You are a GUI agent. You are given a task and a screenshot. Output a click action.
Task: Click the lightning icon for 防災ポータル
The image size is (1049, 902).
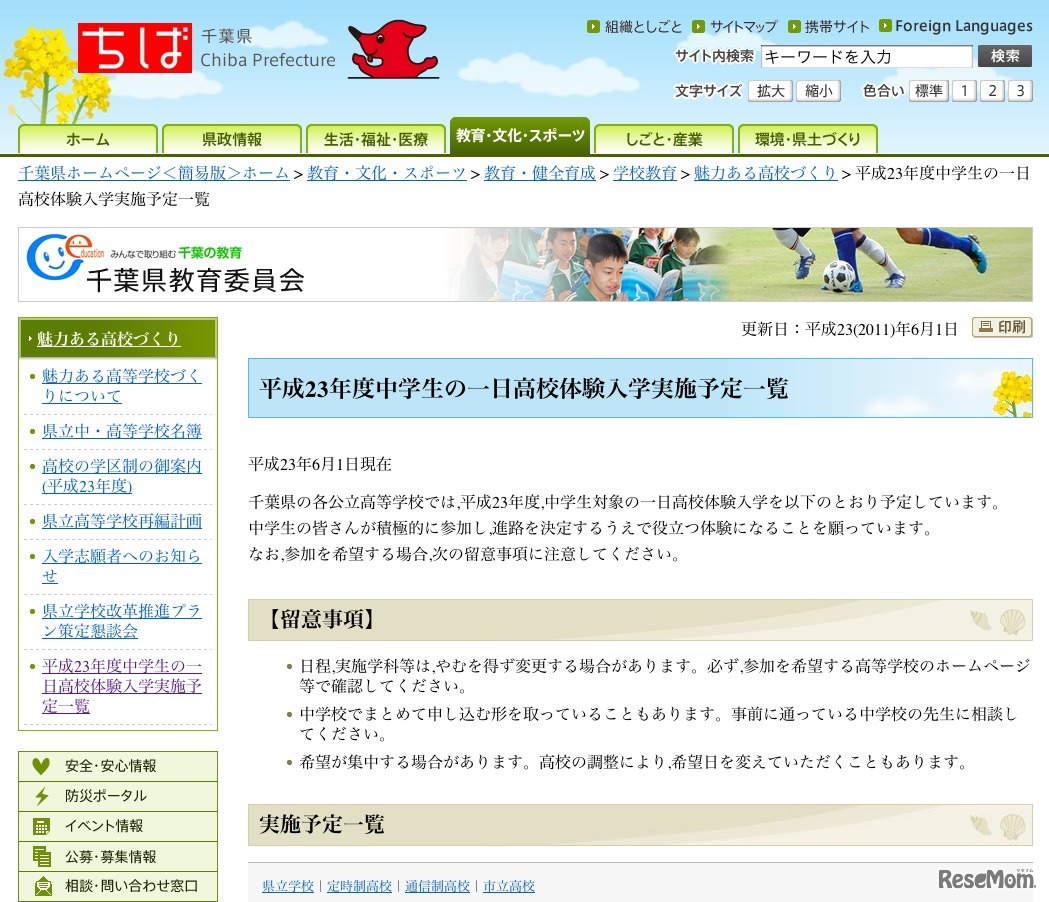(41, 796)
